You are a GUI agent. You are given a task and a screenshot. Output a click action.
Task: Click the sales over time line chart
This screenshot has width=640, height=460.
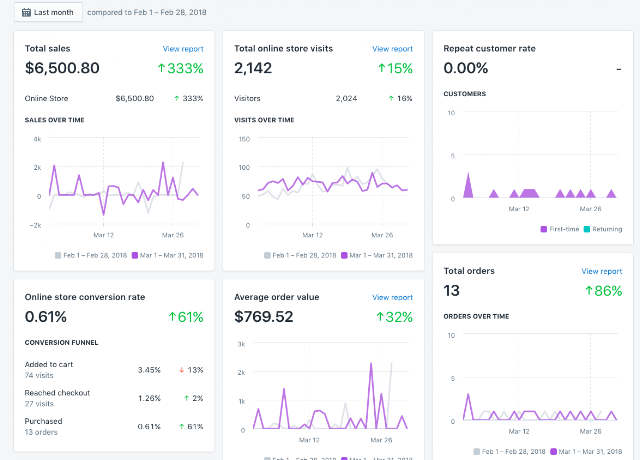tap(124, 182)
